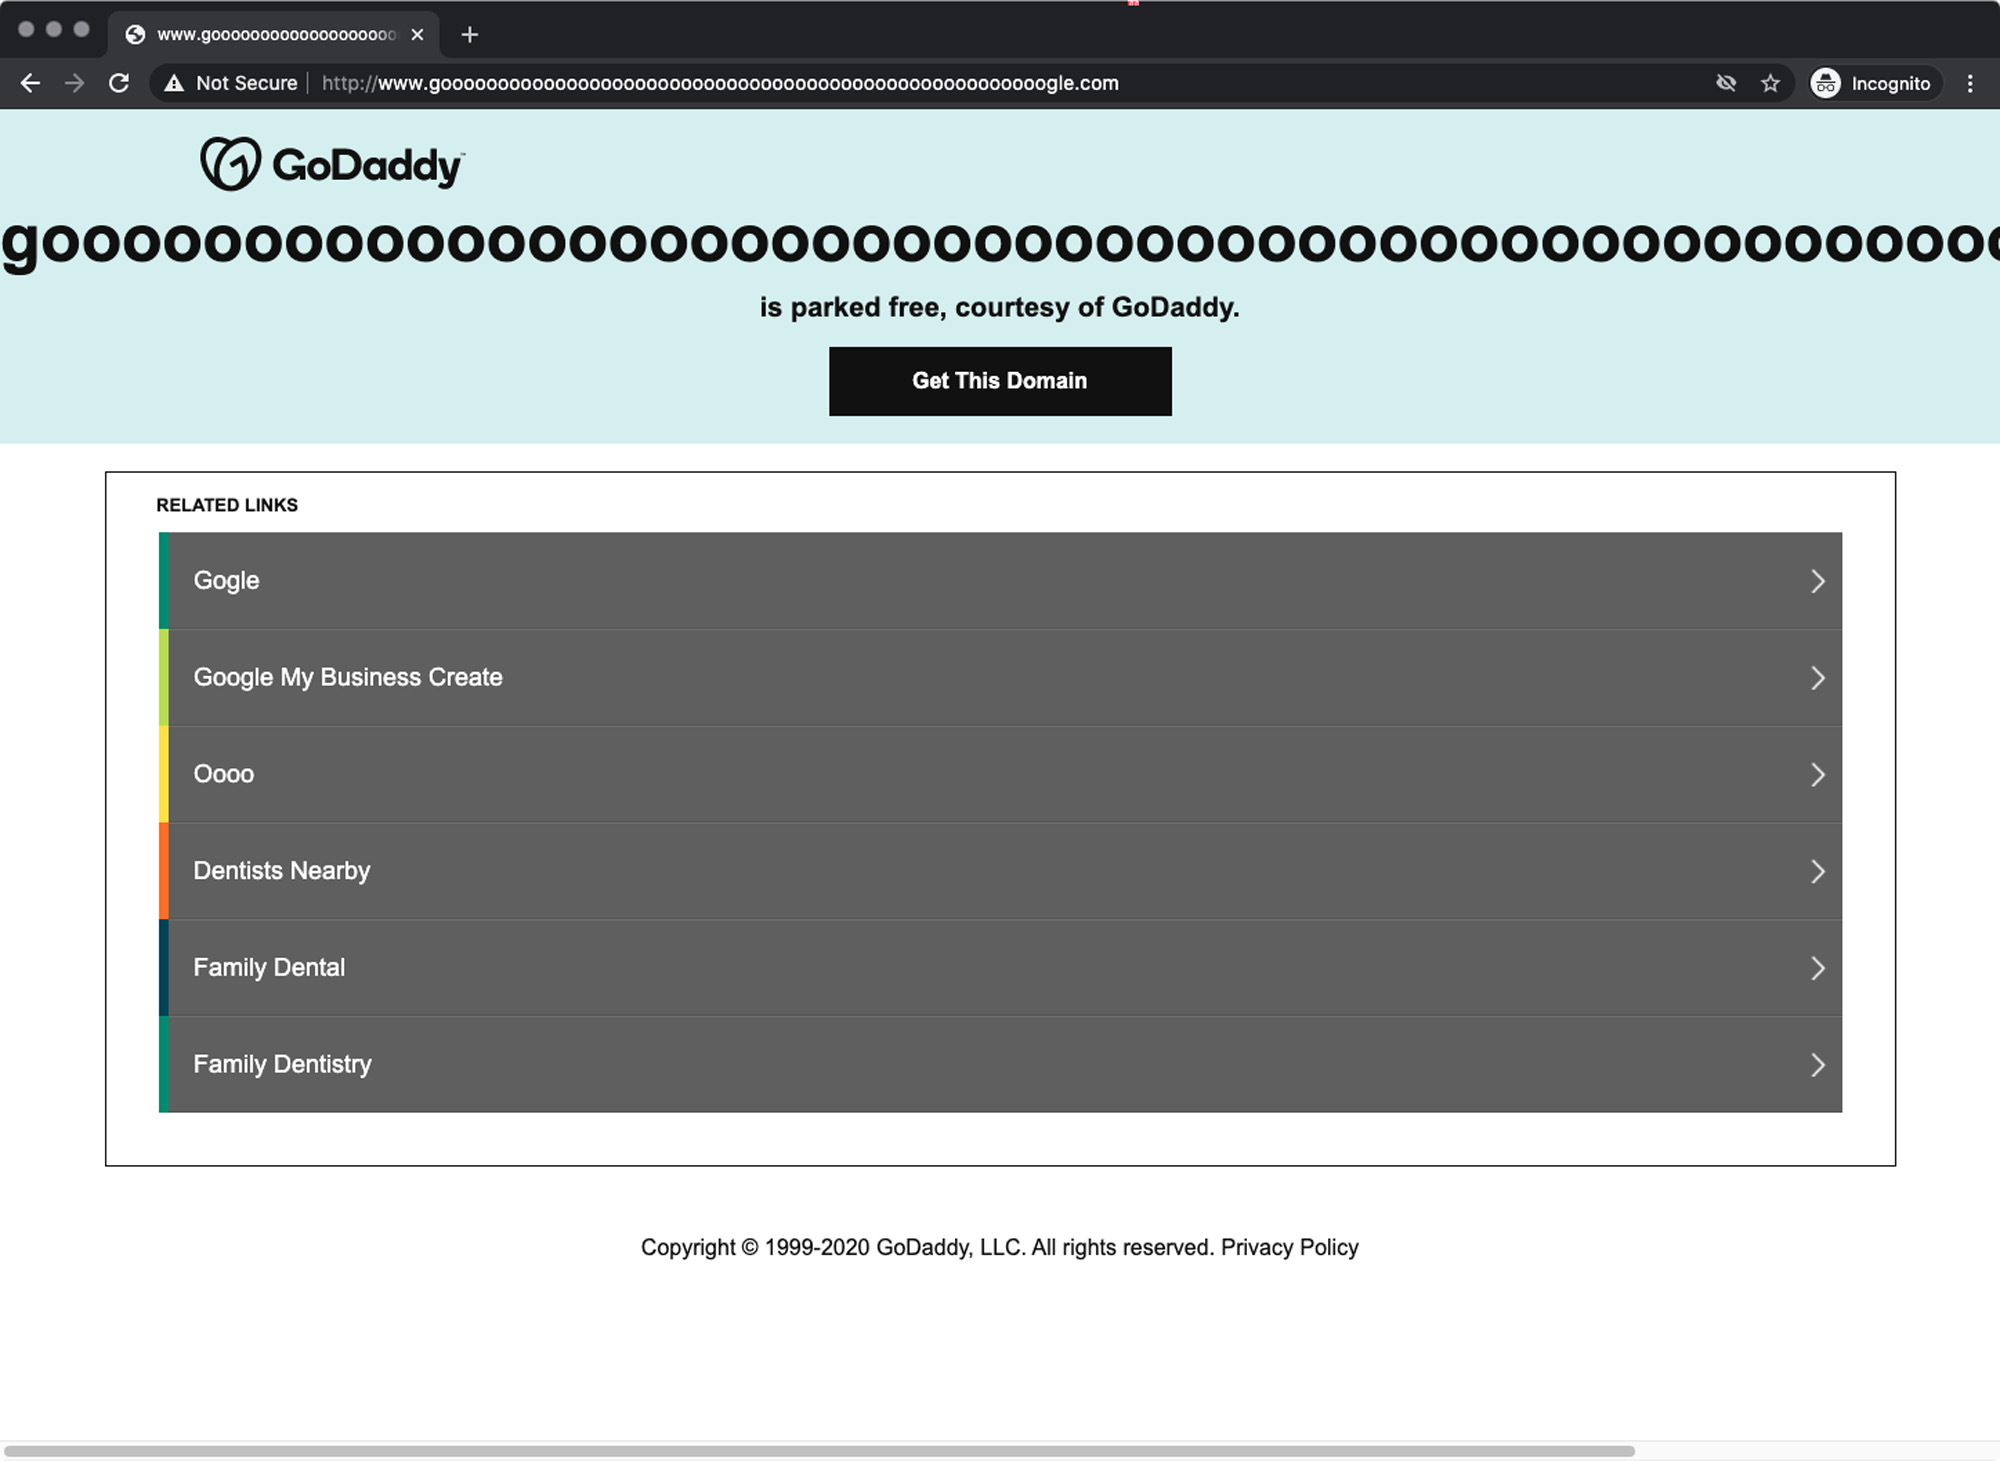2000x1461 pixels.
Task: Click chevron on Google My Business Create
Action: pyautogui.click(x=1817, y=678)
